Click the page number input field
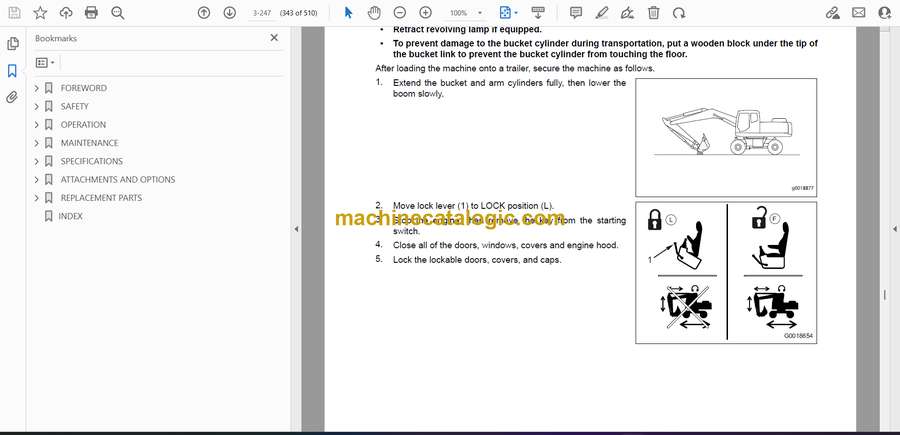Screen dimensions: 900x435 pos(262,13)
